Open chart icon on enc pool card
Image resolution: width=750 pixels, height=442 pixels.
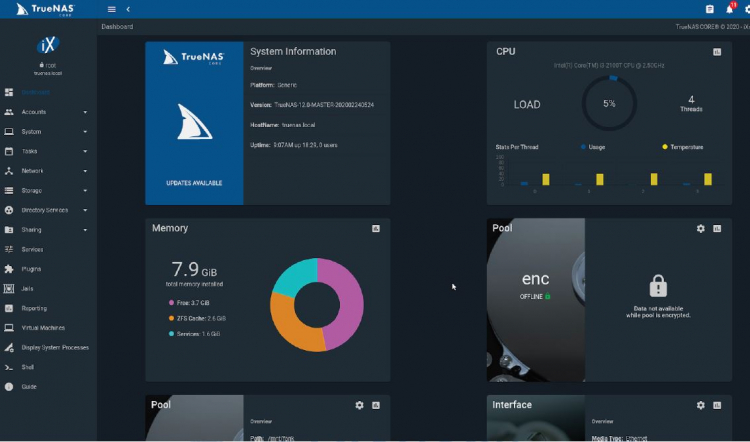tap(717, 229)
